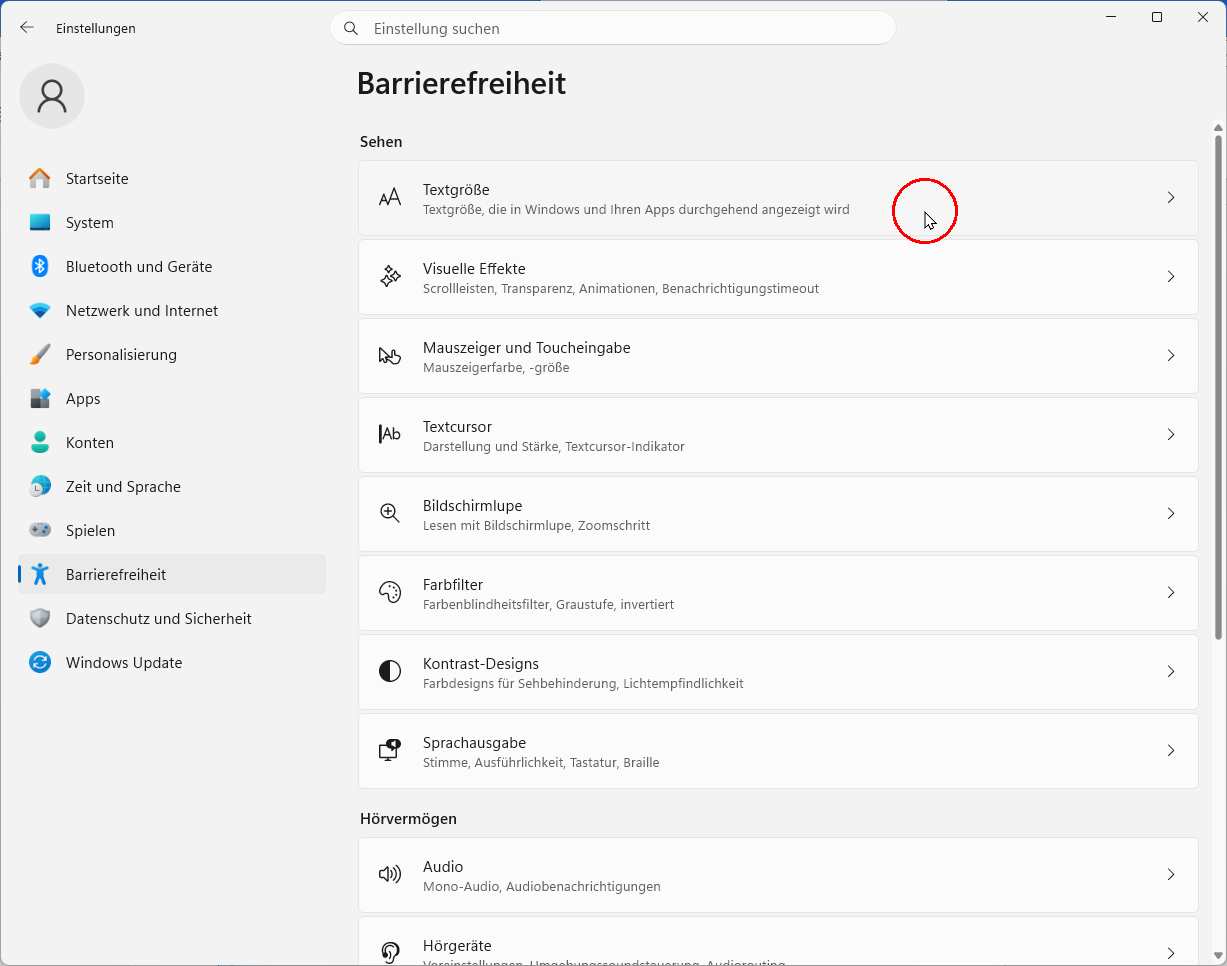
Task: Click the Personalisierung paintbrush icon
Action: [40, 355]
